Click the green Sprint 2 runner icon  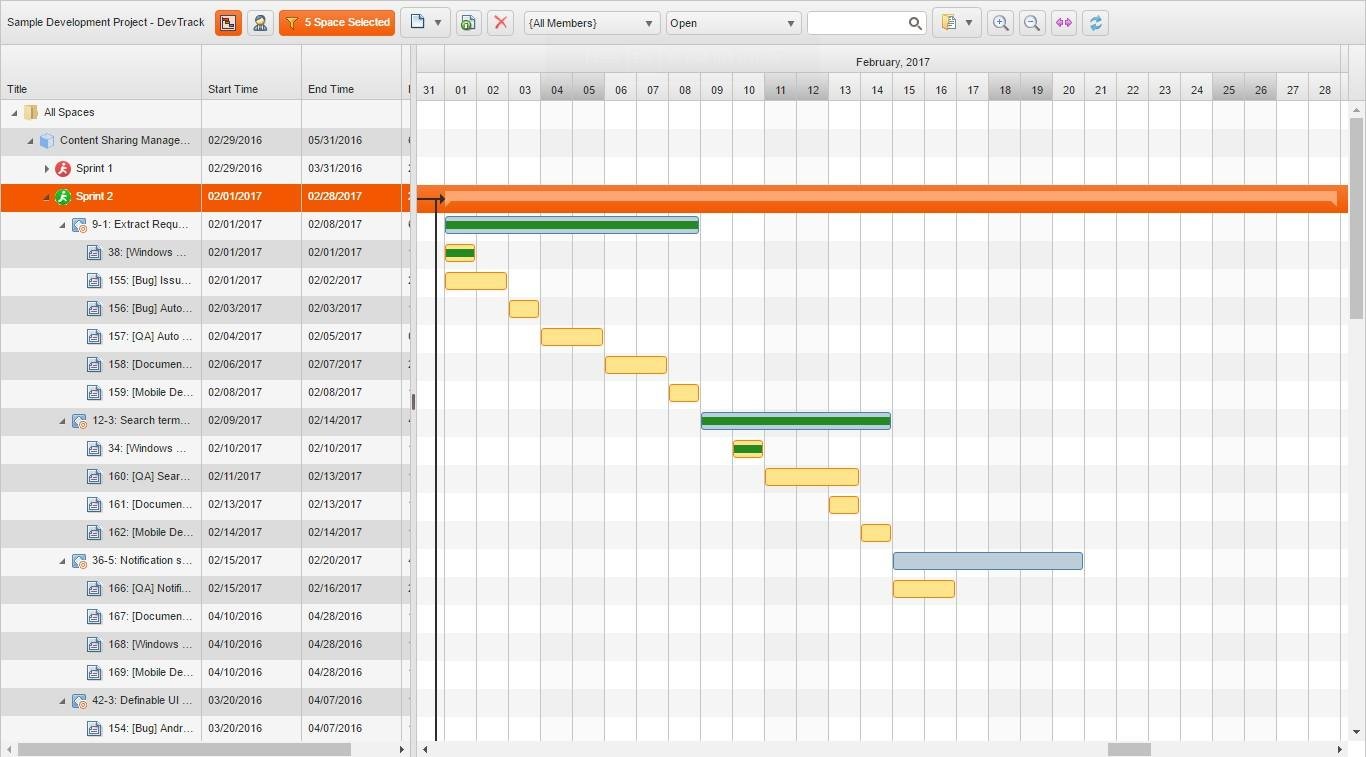[x=63, y=197]
